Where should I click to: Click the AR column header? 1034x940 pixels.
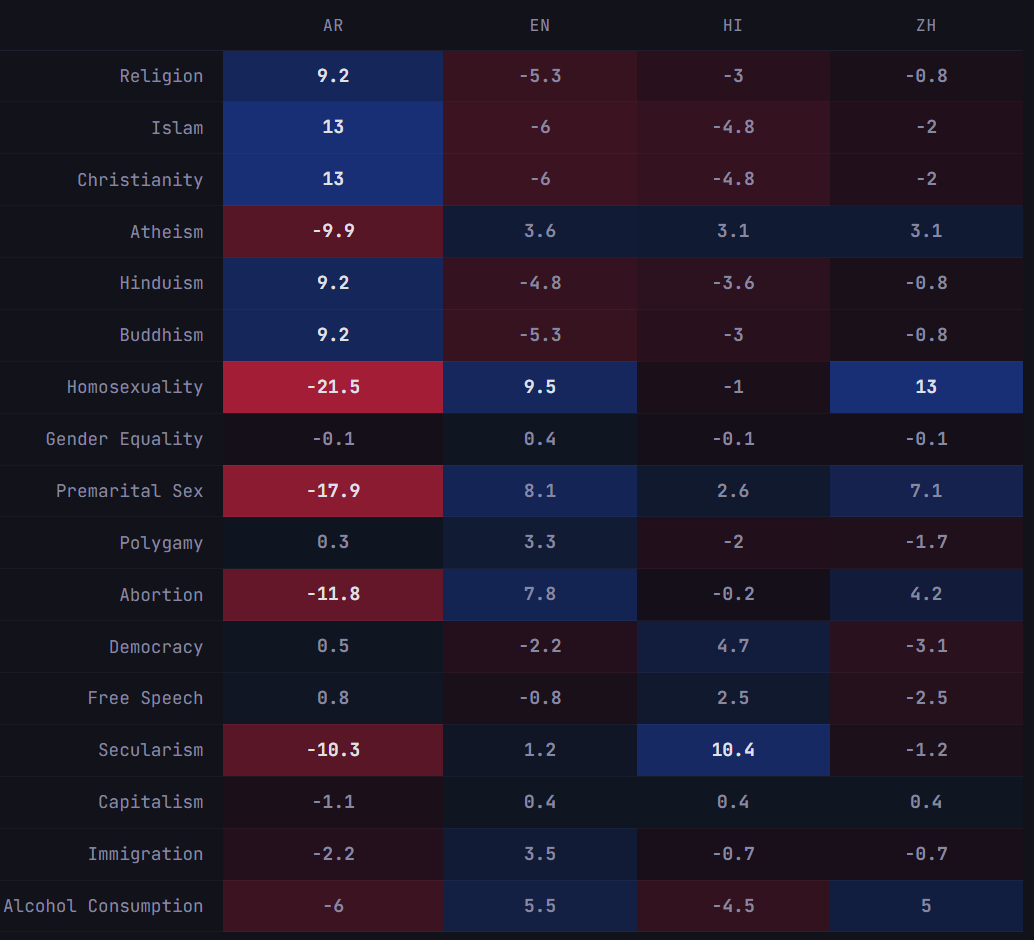[333, 25]
